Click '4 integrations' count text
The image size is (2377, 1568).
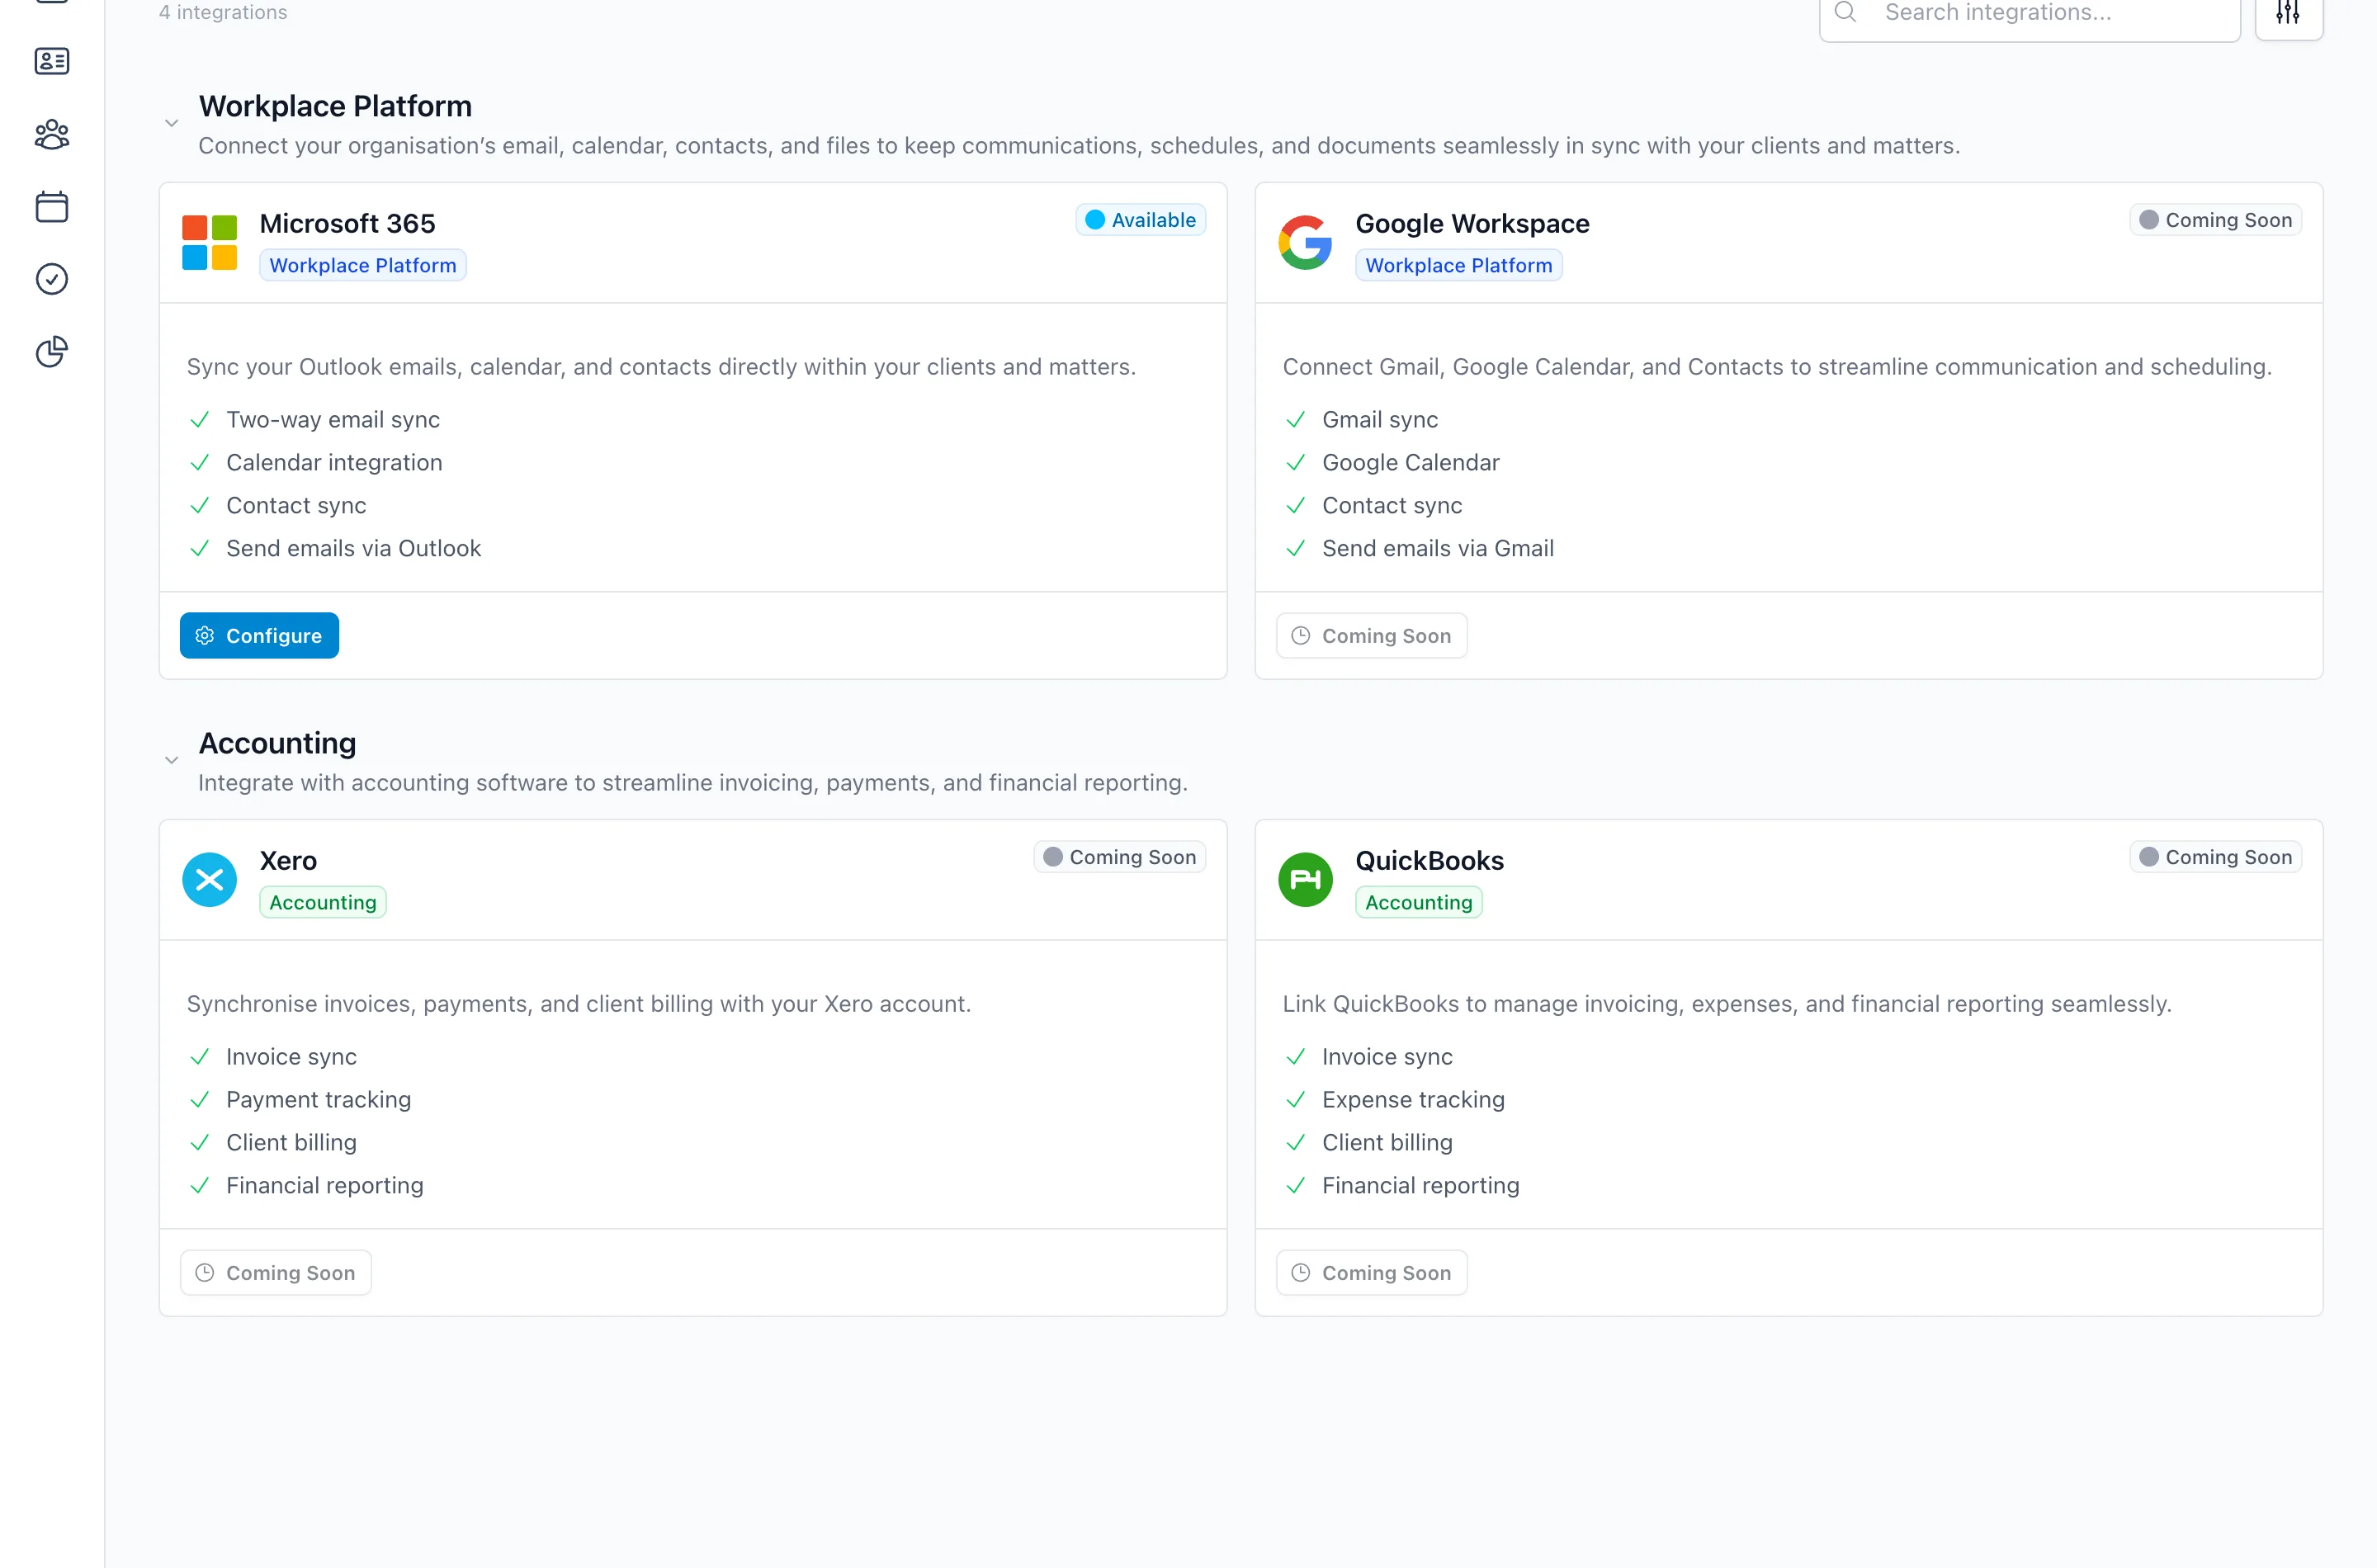223,12
